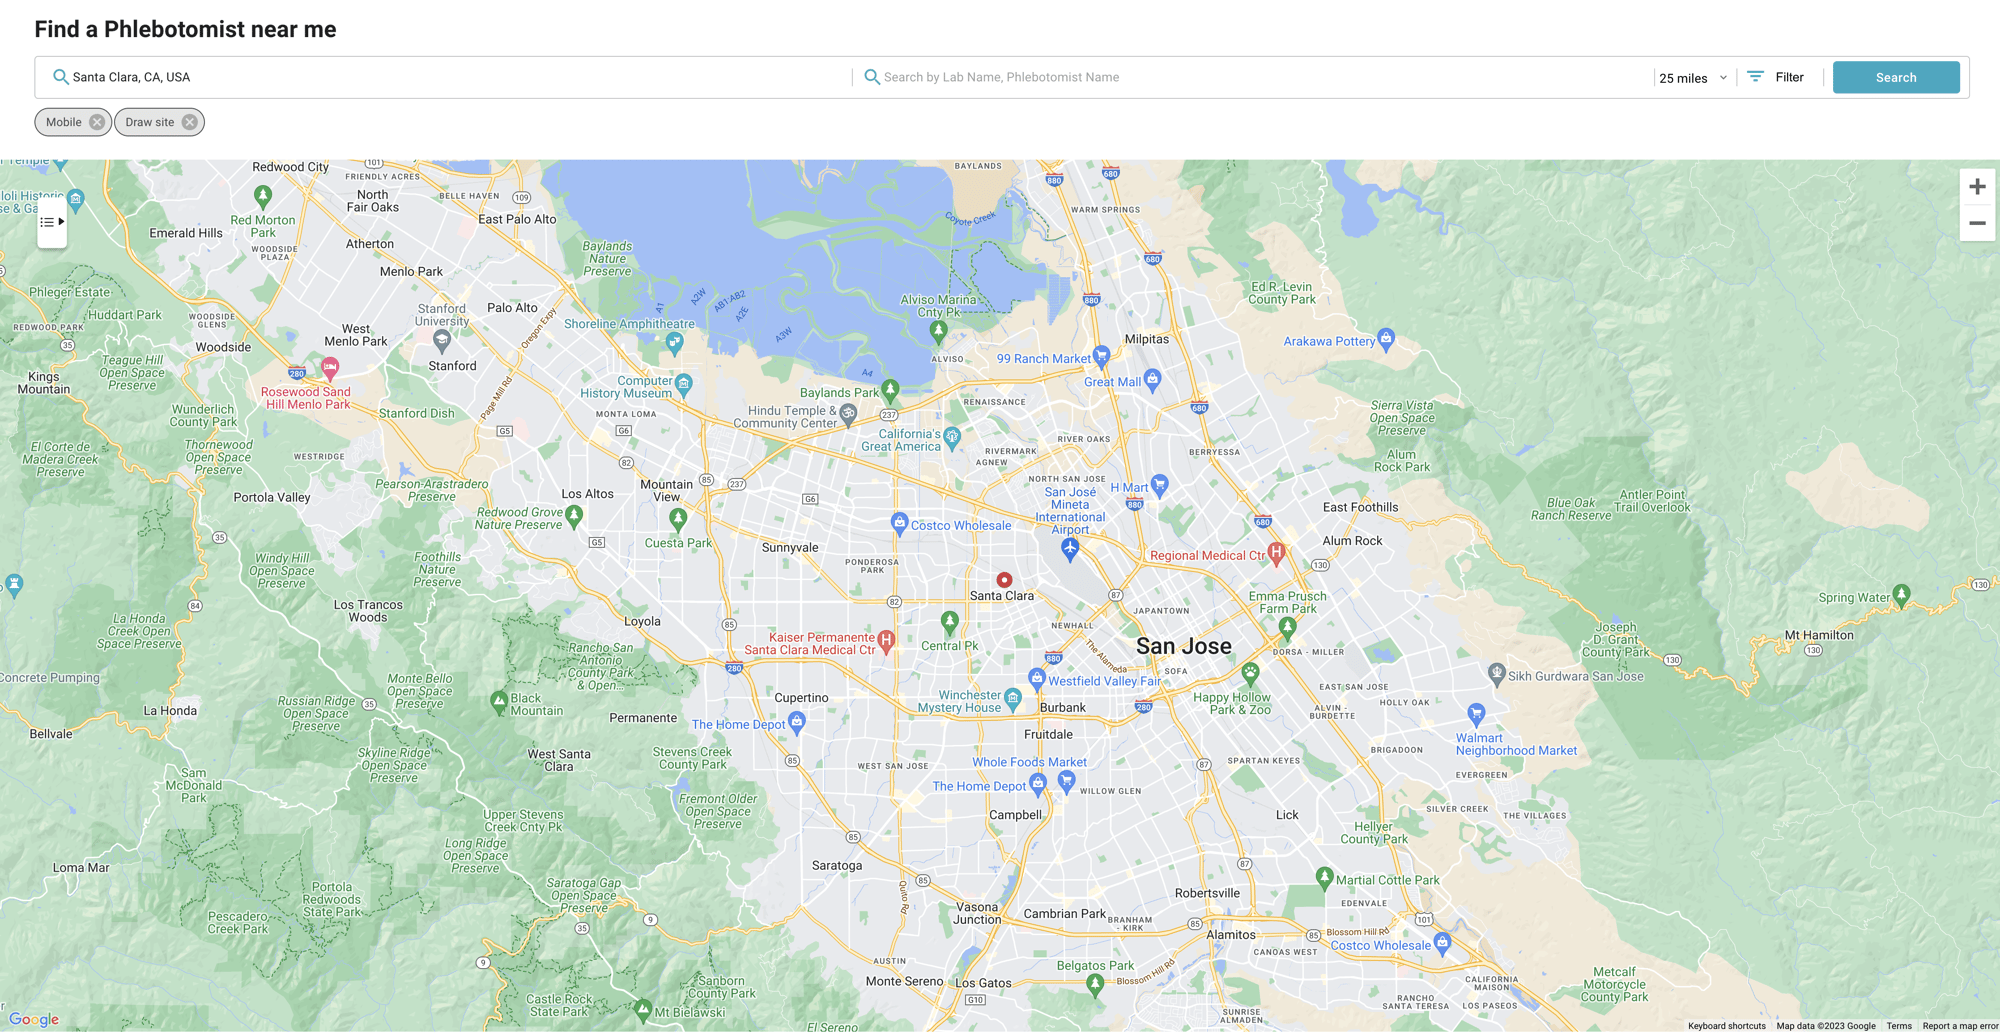
Task: Click the zoom in icon on the map
Action: [x=1977, y=186]
